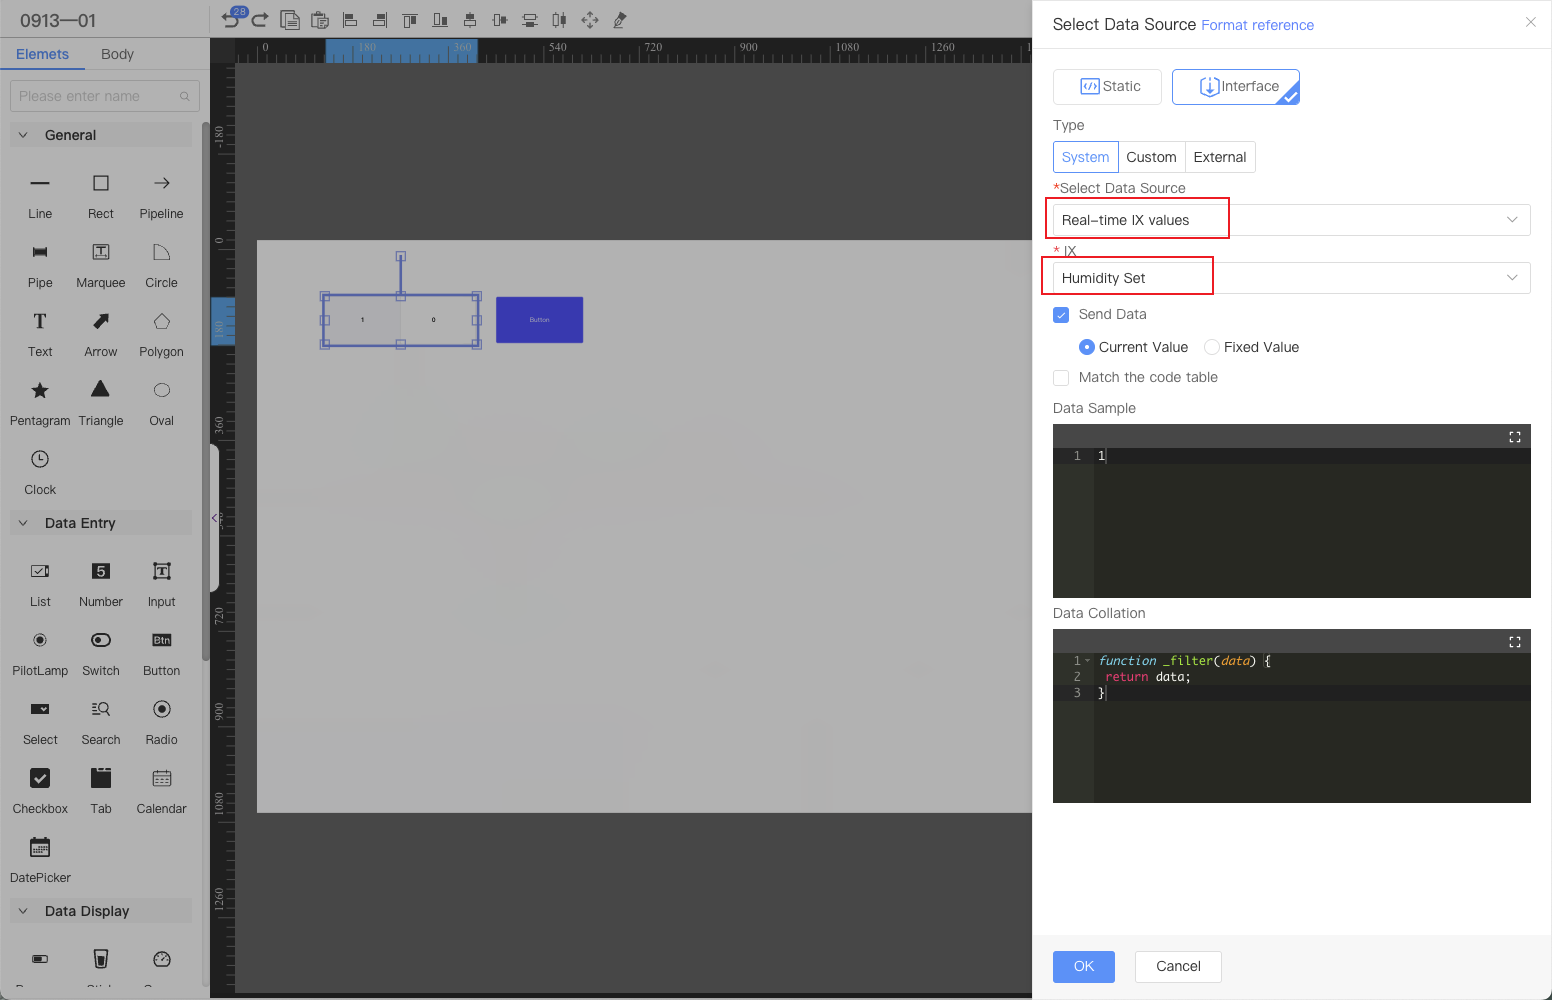Viewport: 1552px width, 1000px height.
Task: Collapse the General elements section
Action: (24, 135)
